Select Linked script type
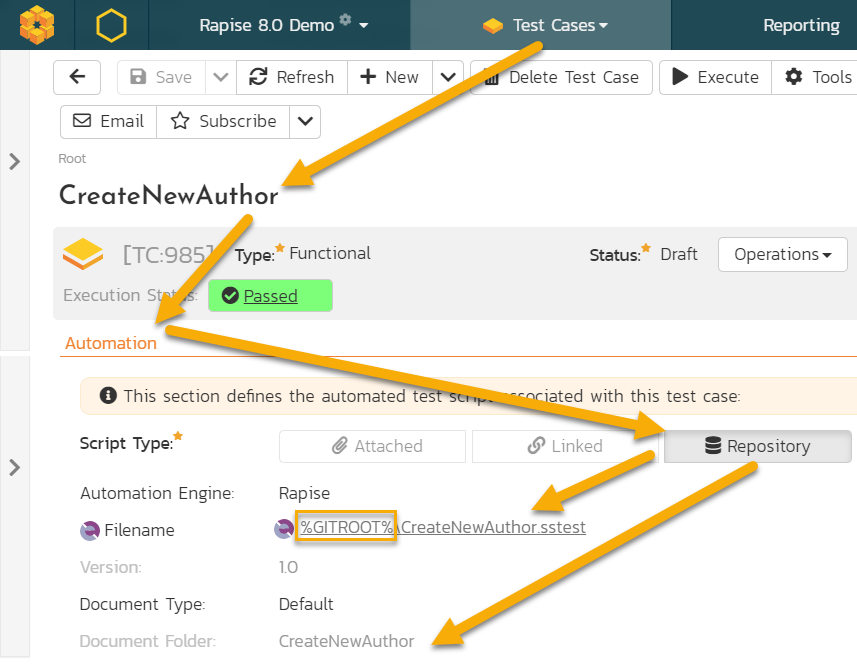The image size is (857, 665). [565, 446]
